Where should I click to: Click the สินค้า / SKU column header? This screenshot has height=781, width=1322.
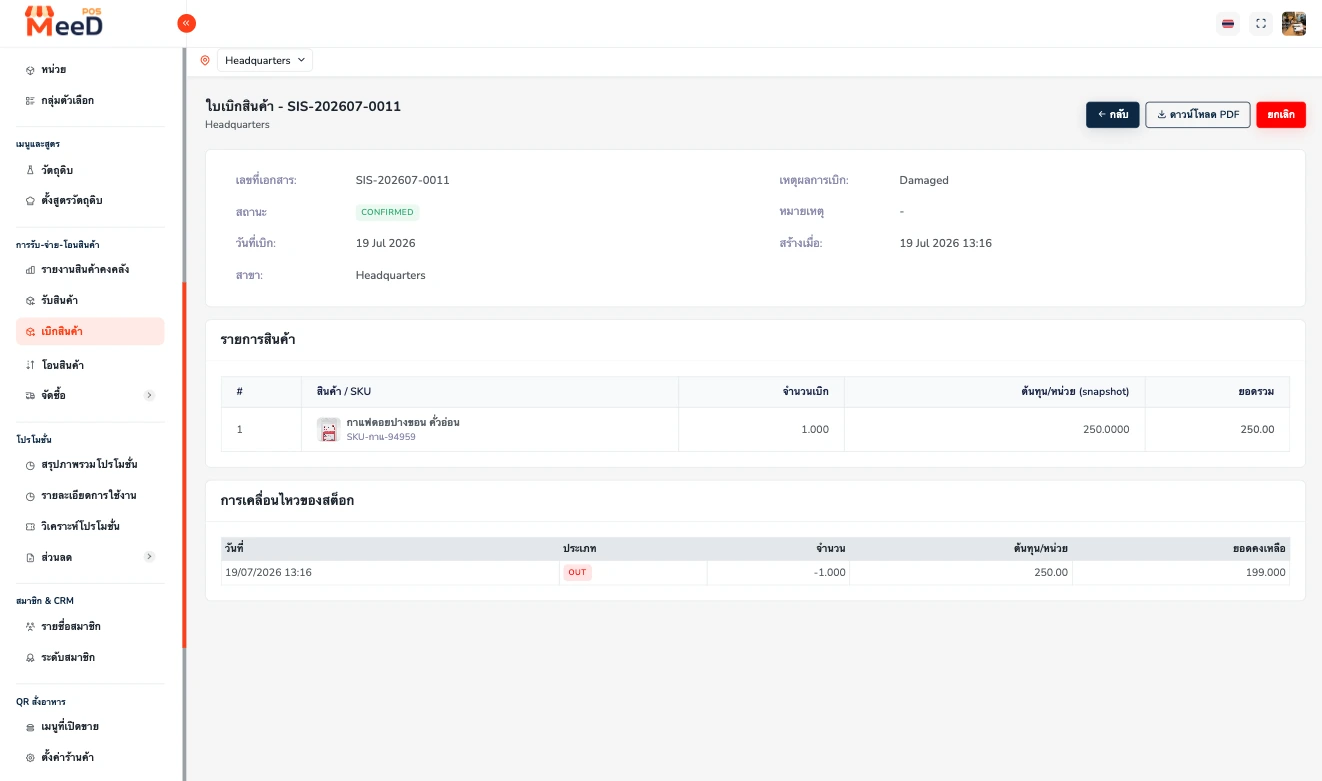point(490,391)
